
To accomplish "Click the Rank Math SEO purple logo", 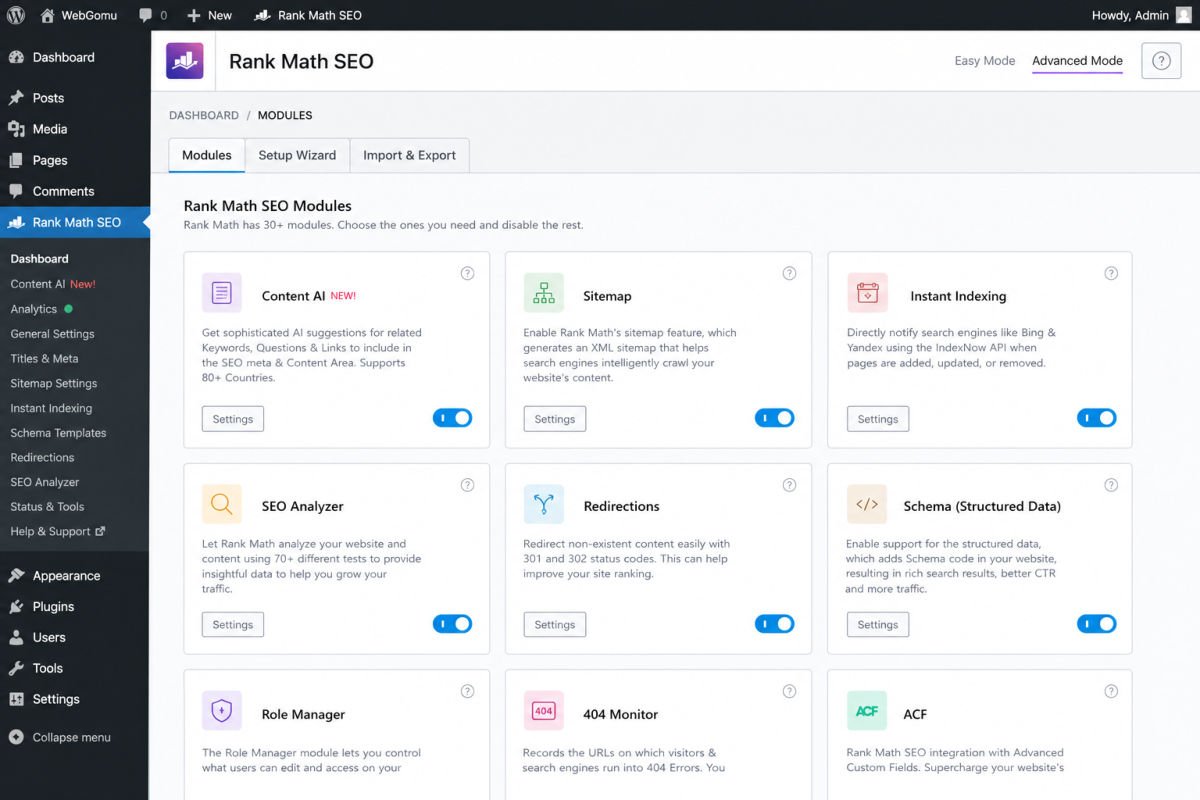I will pos(185,60).
